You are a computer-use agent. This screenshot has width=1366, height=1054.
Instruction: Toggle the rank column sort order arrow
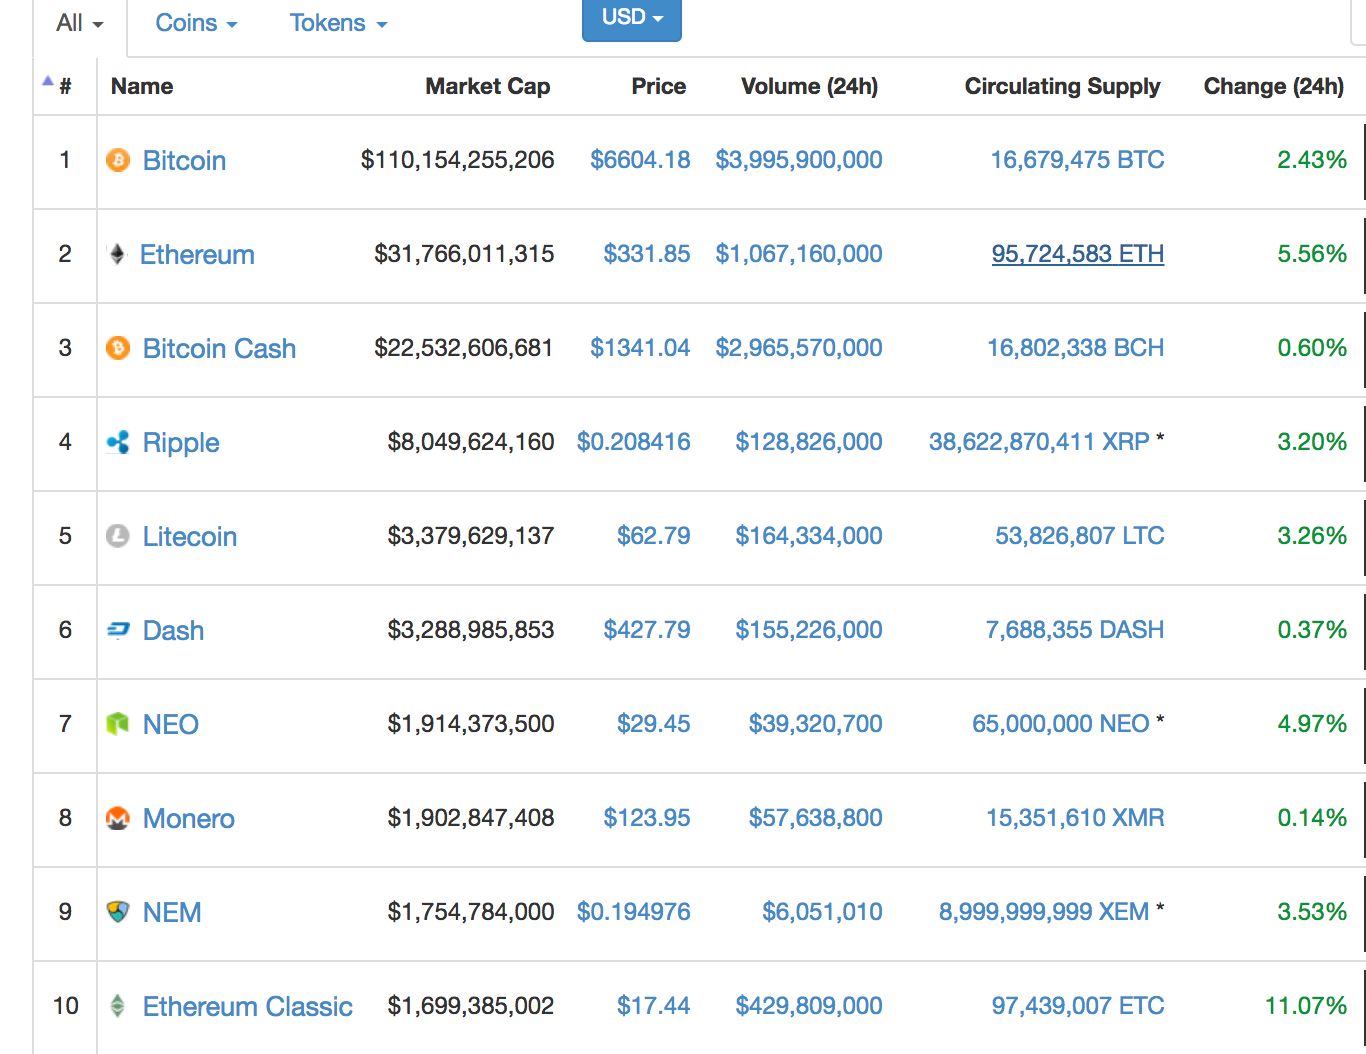(45, 80)
